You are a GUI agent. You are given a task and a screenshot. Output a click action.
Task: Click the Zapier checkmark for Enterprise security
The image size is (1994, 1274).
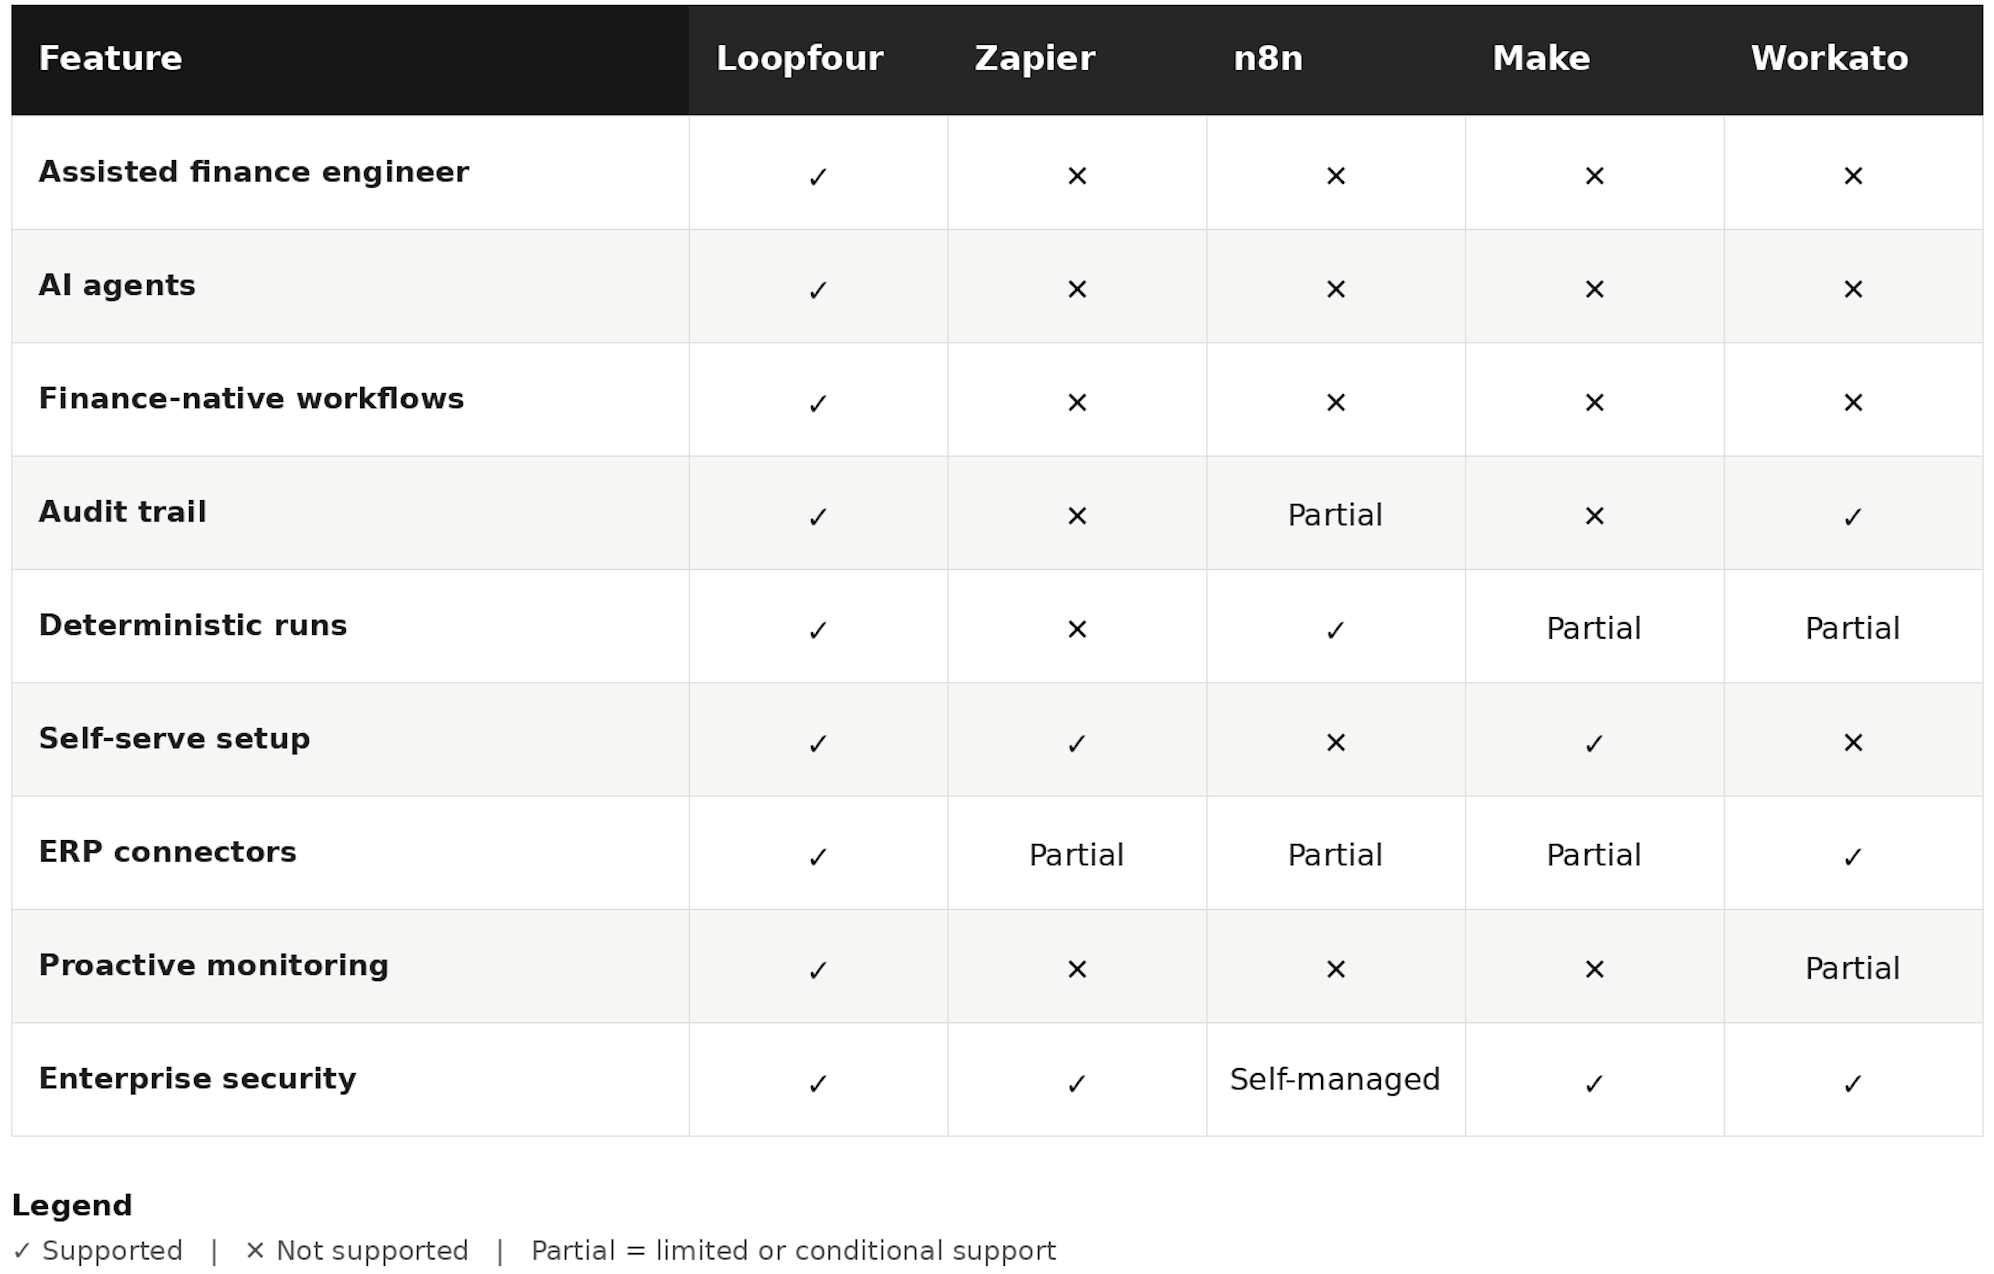click(1077, 1083)
